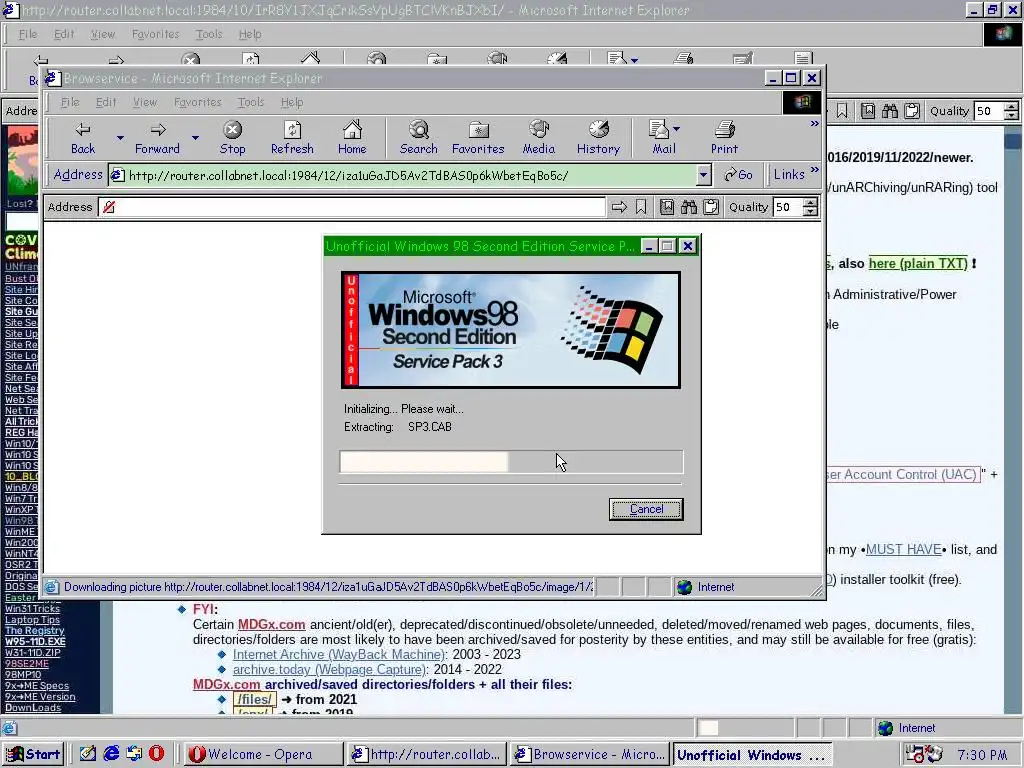Click clipboard icon in inner Quality 50 bar
Viewport: 1024px width, 768px height.
tap(711, 207)
